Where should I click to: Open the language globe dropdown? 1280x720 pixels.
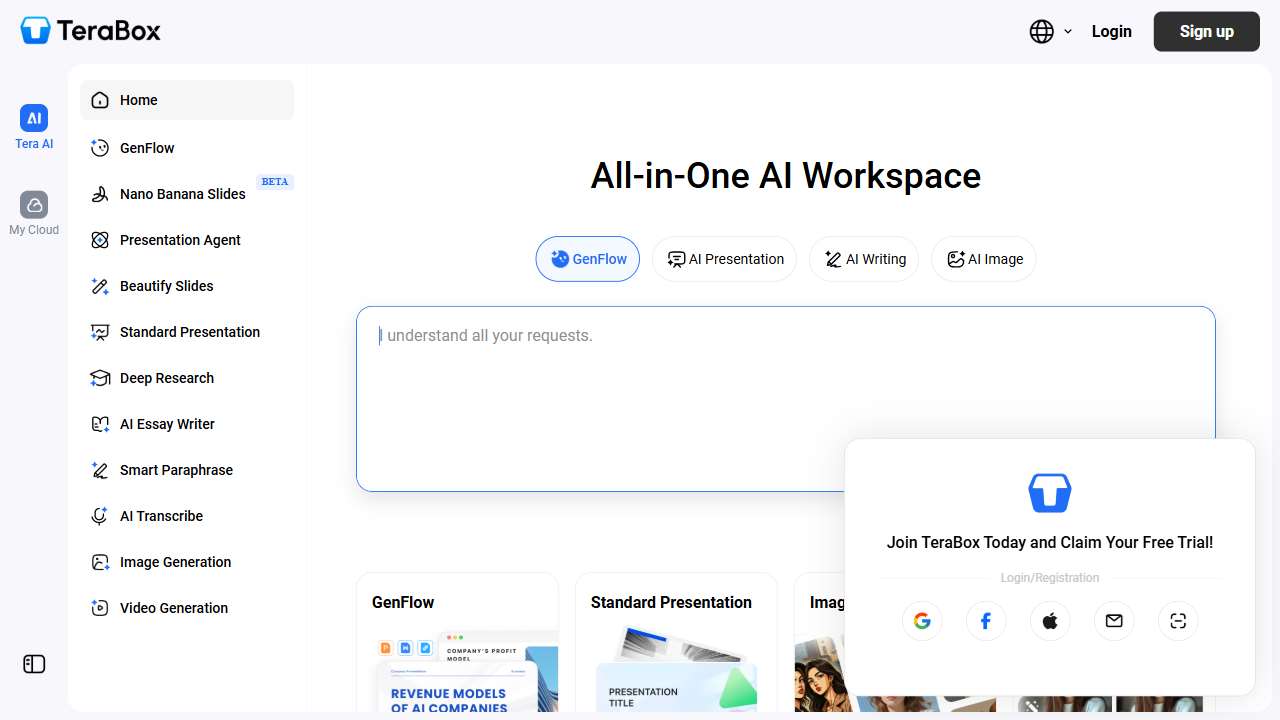tap(1050, 32)
